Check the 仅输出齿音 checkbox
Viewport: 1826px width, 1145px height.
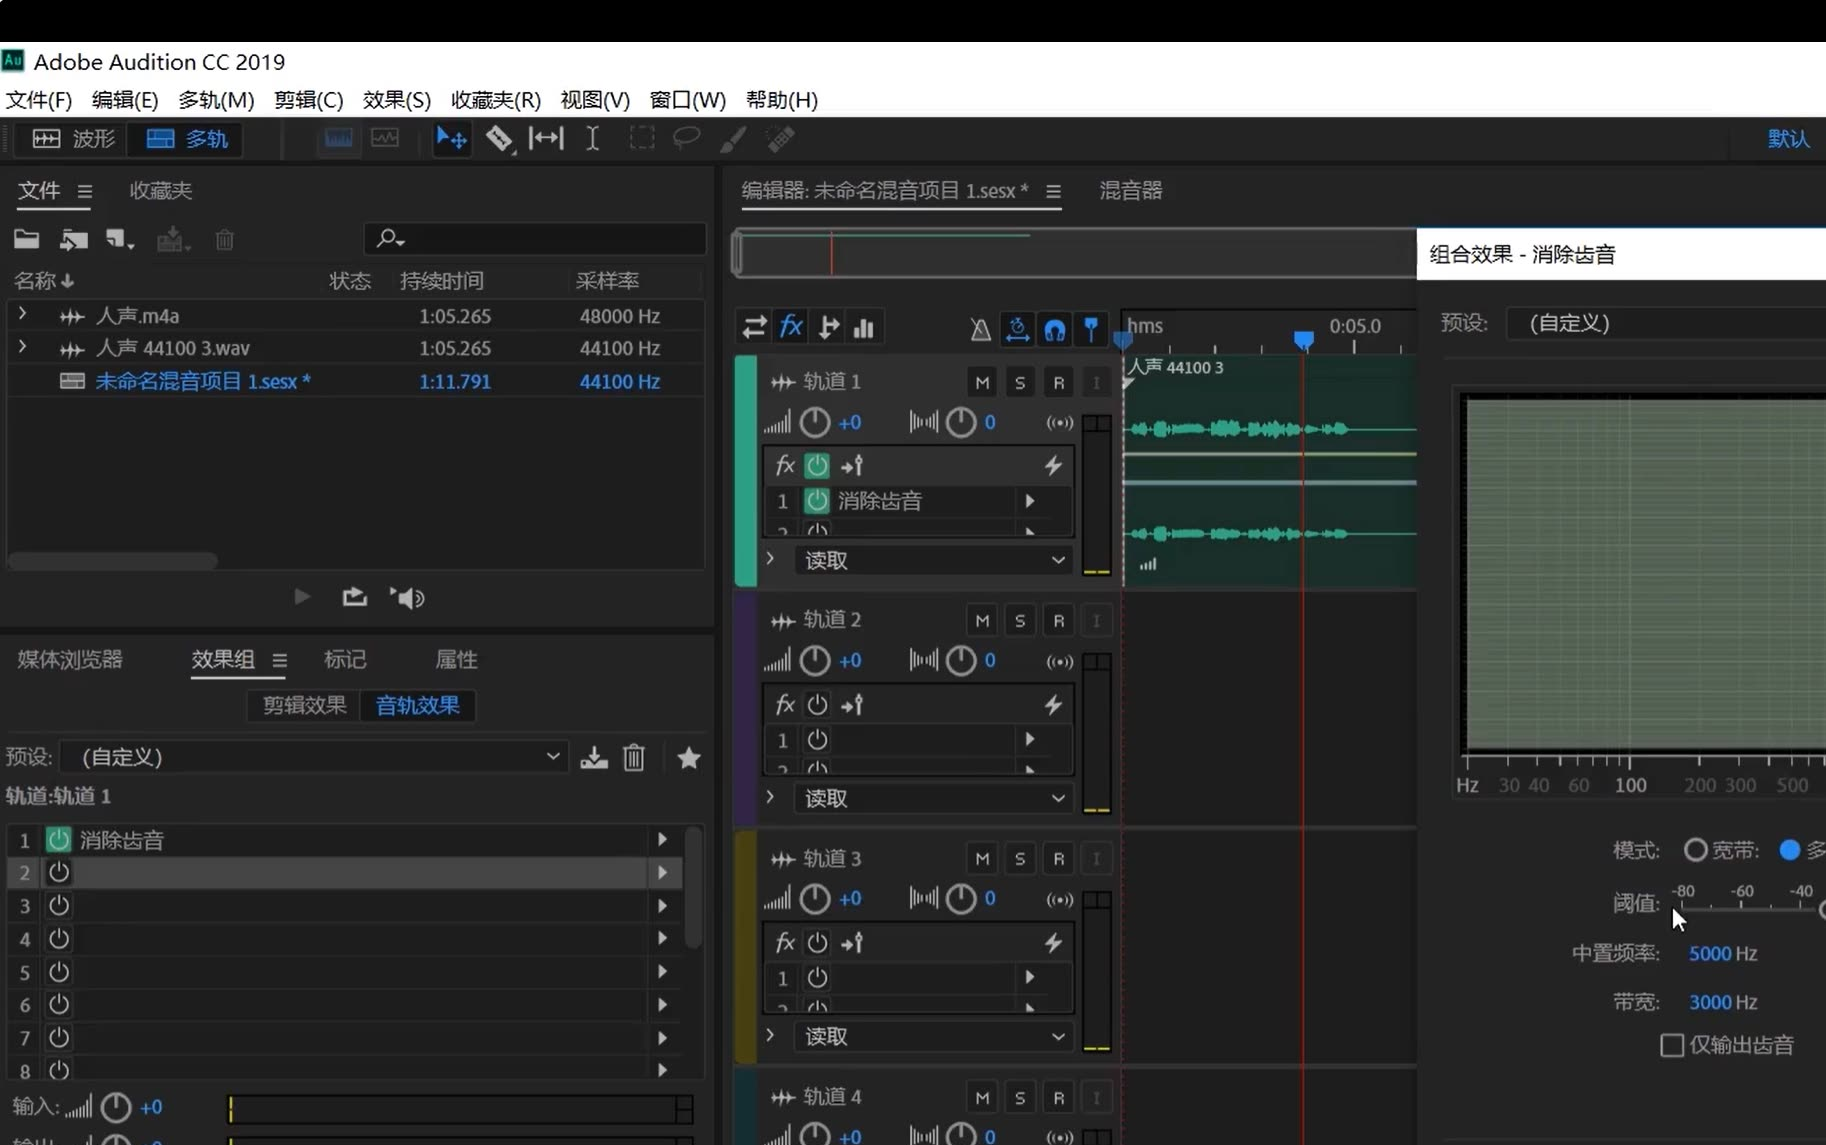[1672, 1044]
